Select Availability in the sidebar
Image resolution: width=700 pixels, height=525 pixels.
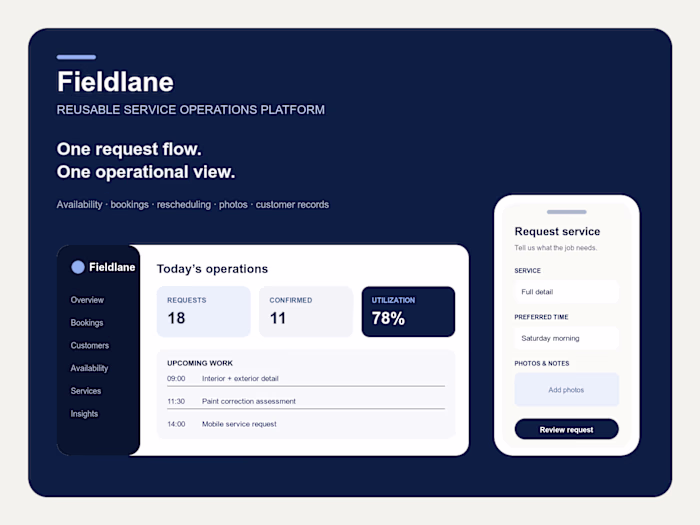(89, 368)
